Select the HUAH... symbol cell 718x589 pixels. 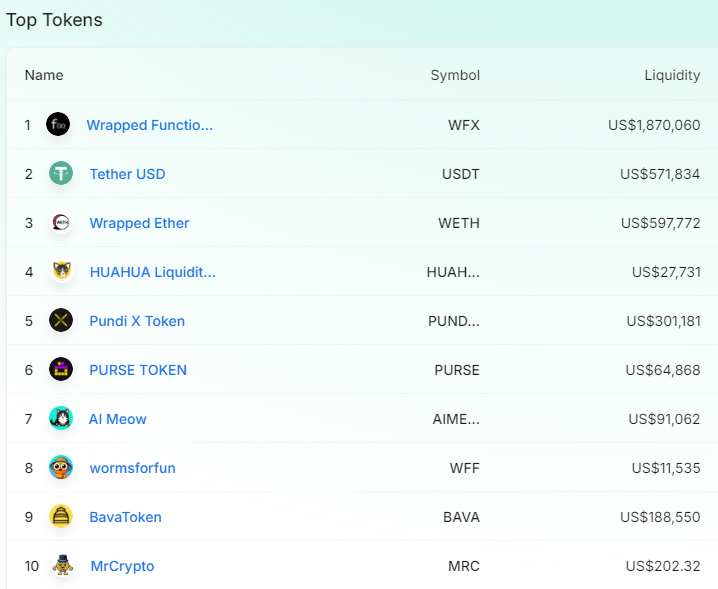453,272
